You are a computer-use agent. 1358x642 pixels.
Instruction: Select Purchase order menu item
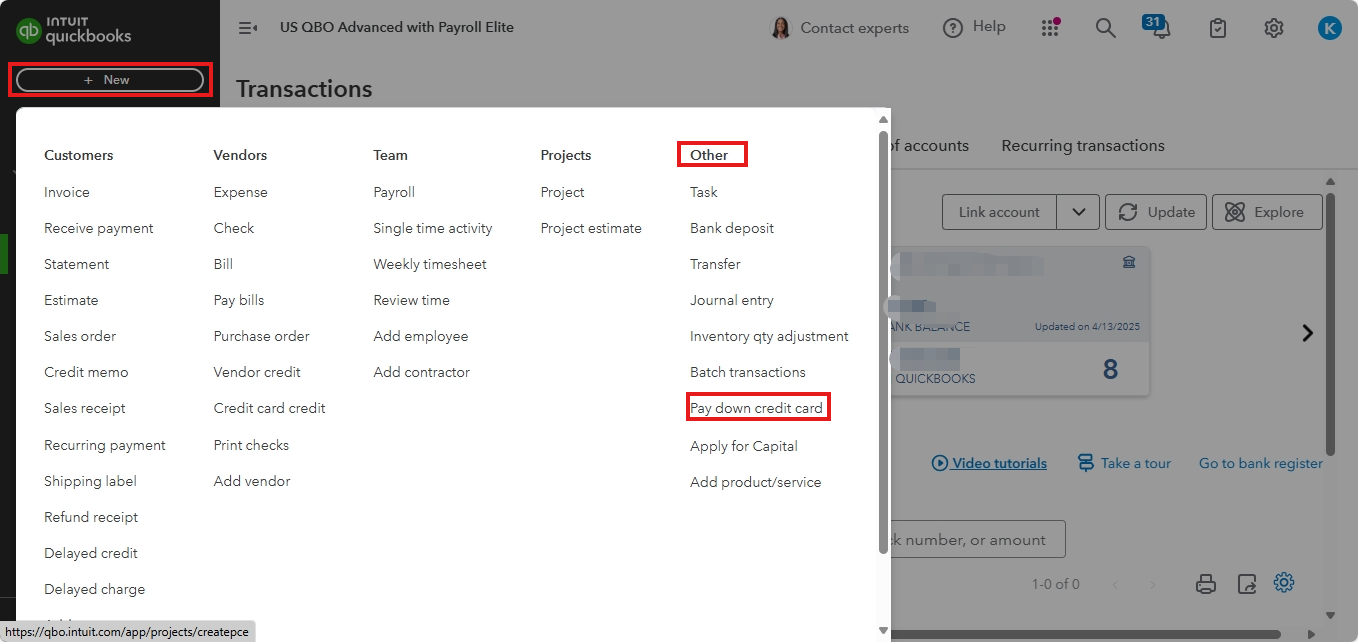click(262, 336)
